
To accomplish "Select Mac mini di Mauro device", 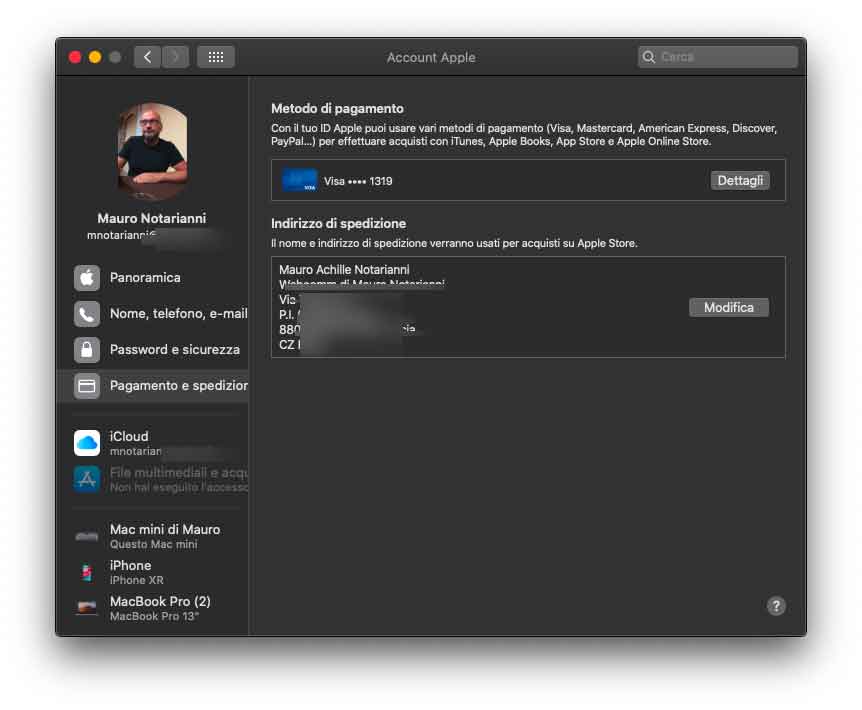I will click(153, 536).
